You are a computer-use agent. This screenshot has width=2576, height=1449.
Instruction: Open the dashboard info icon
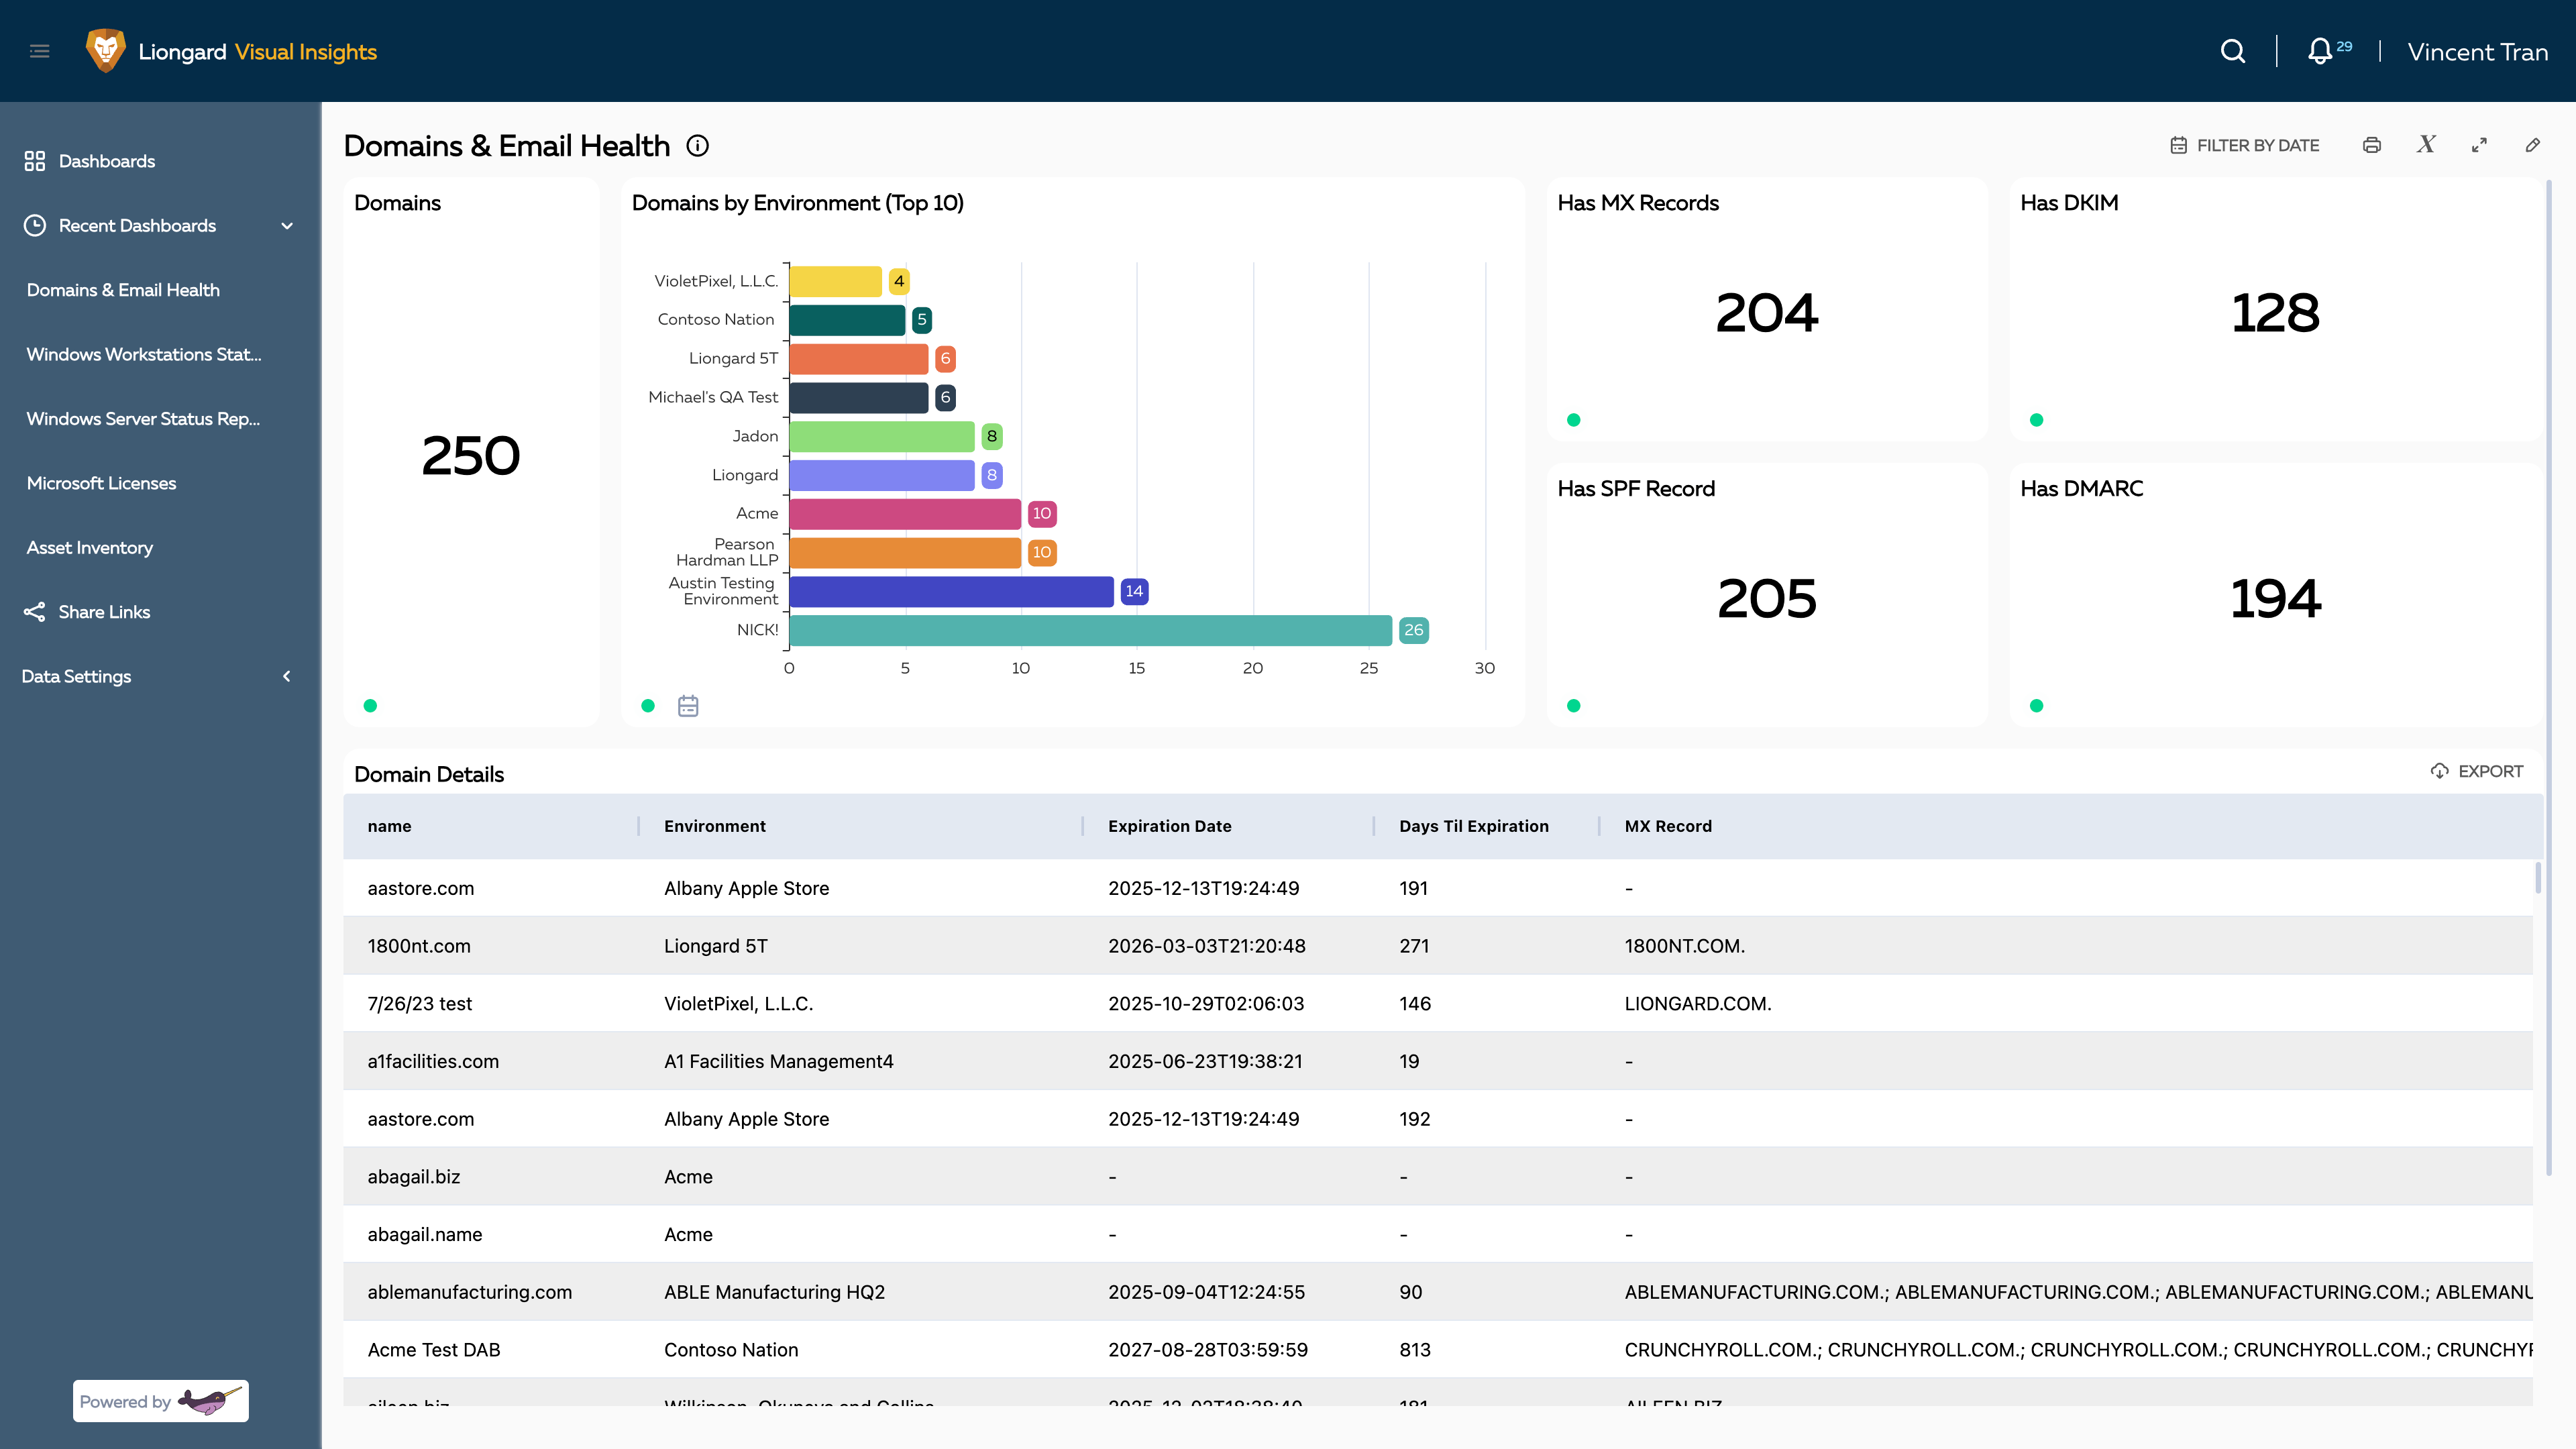(698, 146)
